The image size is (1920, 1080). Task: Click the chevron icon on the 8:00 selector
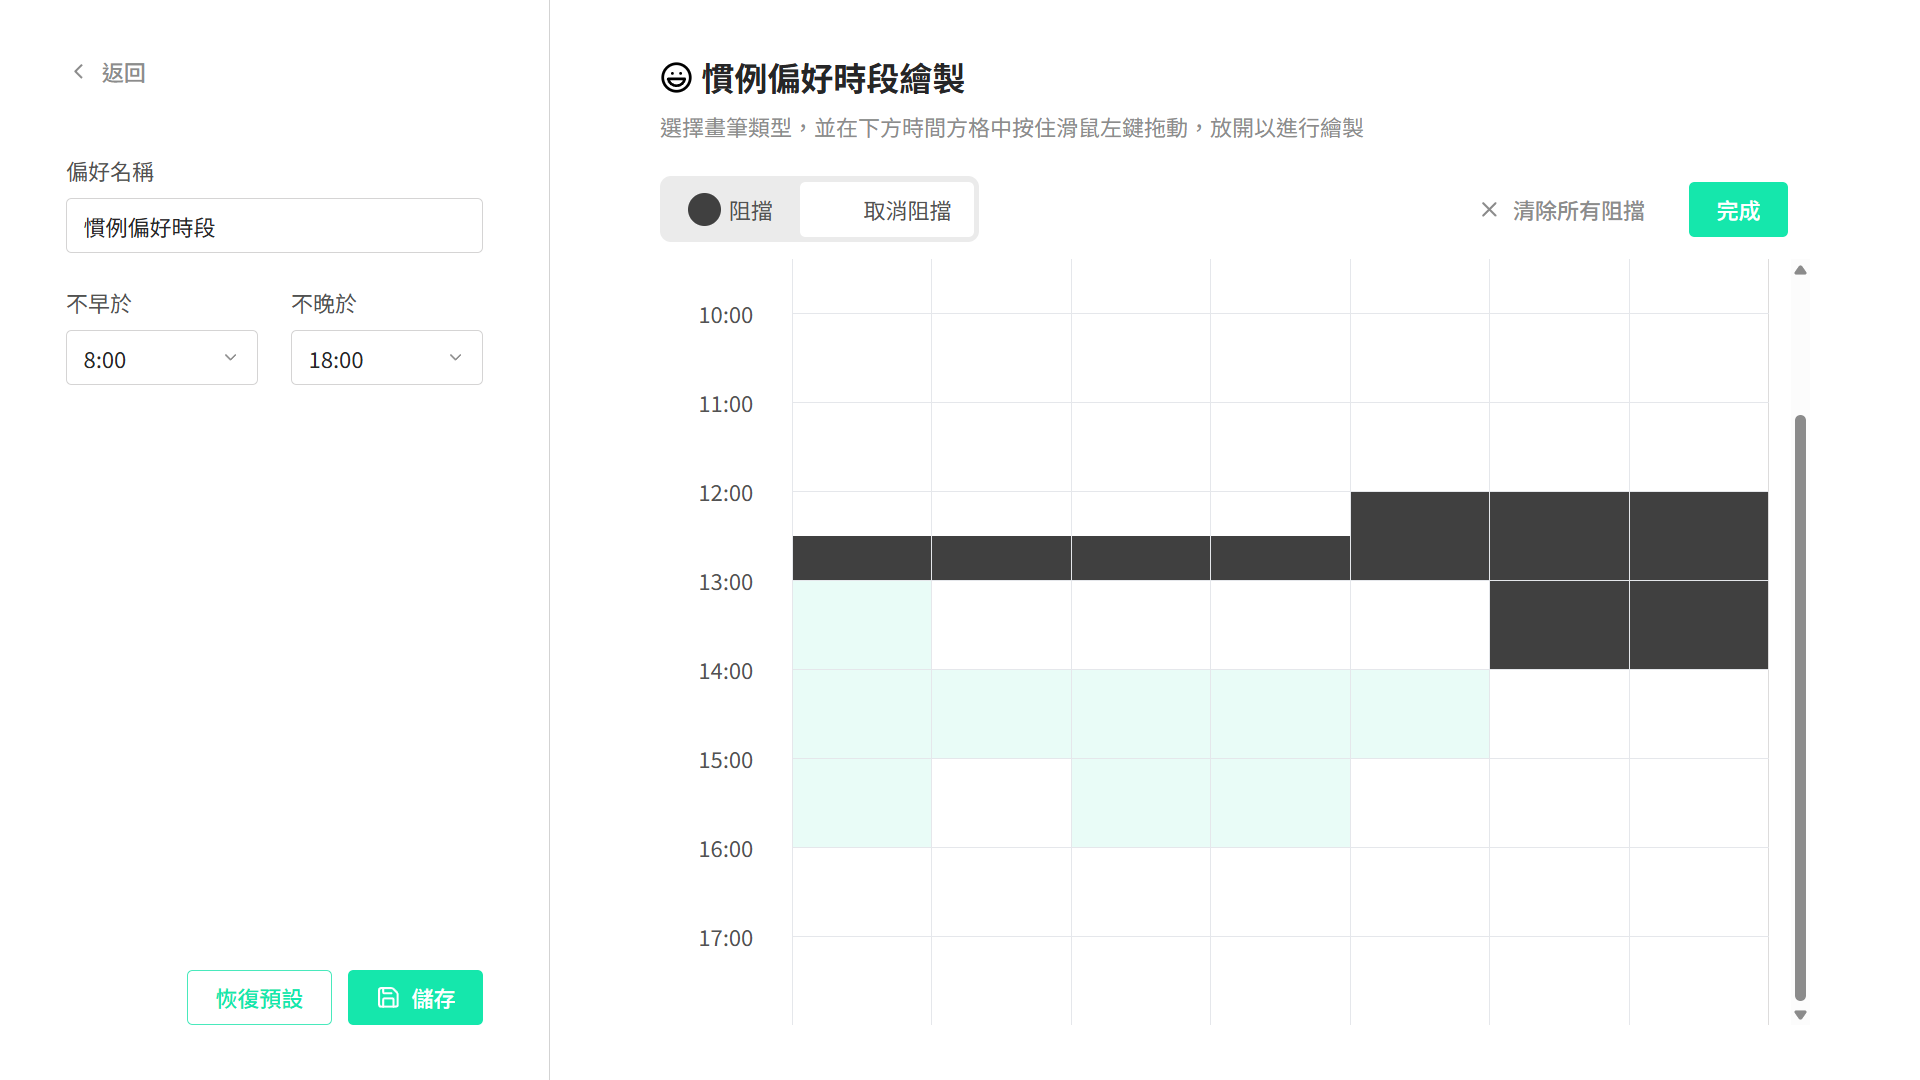coord(231,357)
